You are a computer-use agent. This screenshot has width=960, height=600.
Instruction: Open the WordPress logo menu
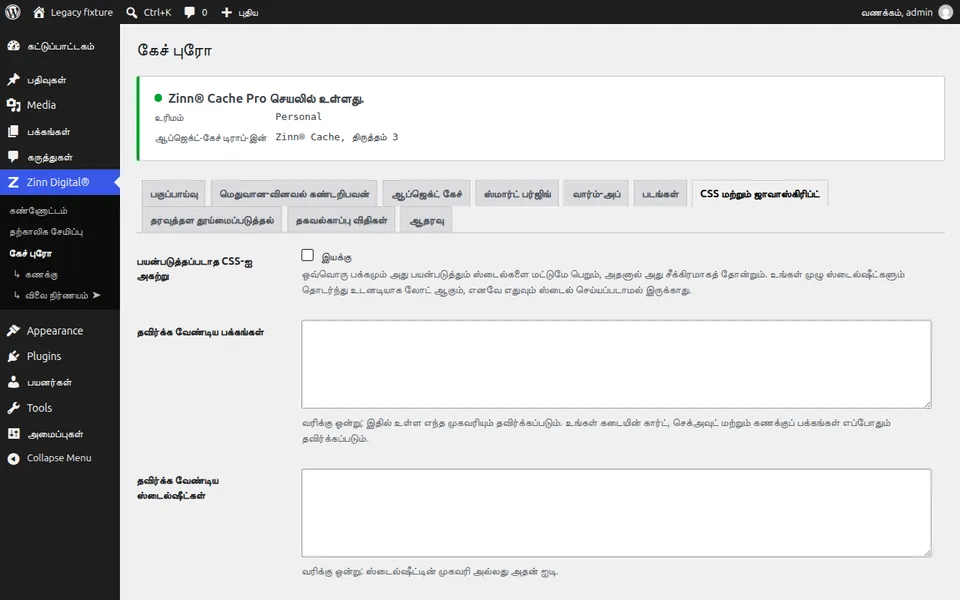12,12
